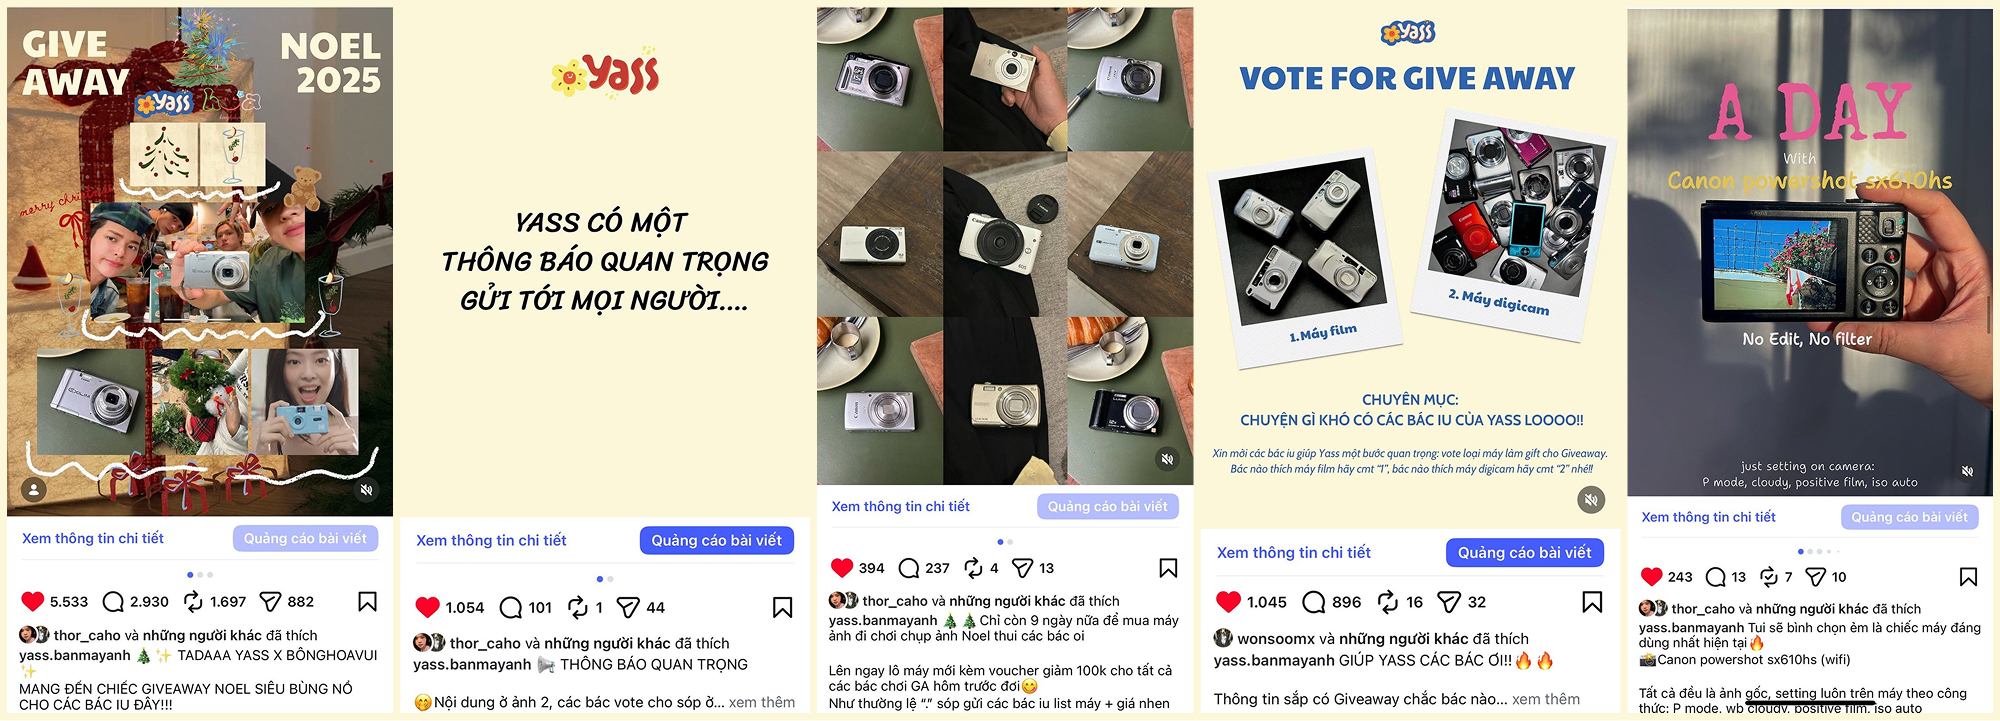Bookmark the Thông báo quan trọng post
2000x721 pixels.
click(x=783, y=607)
